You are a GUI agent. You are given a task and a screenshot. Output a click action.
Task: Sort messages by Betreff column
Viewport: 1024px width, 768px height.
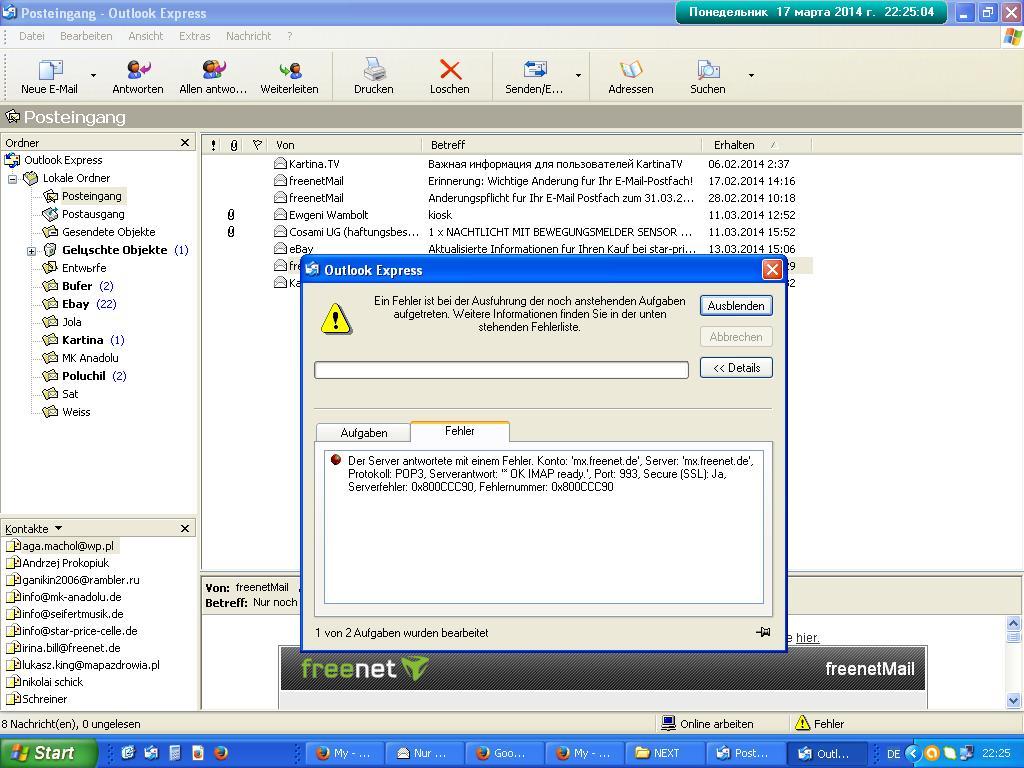[x=562, y=145]
